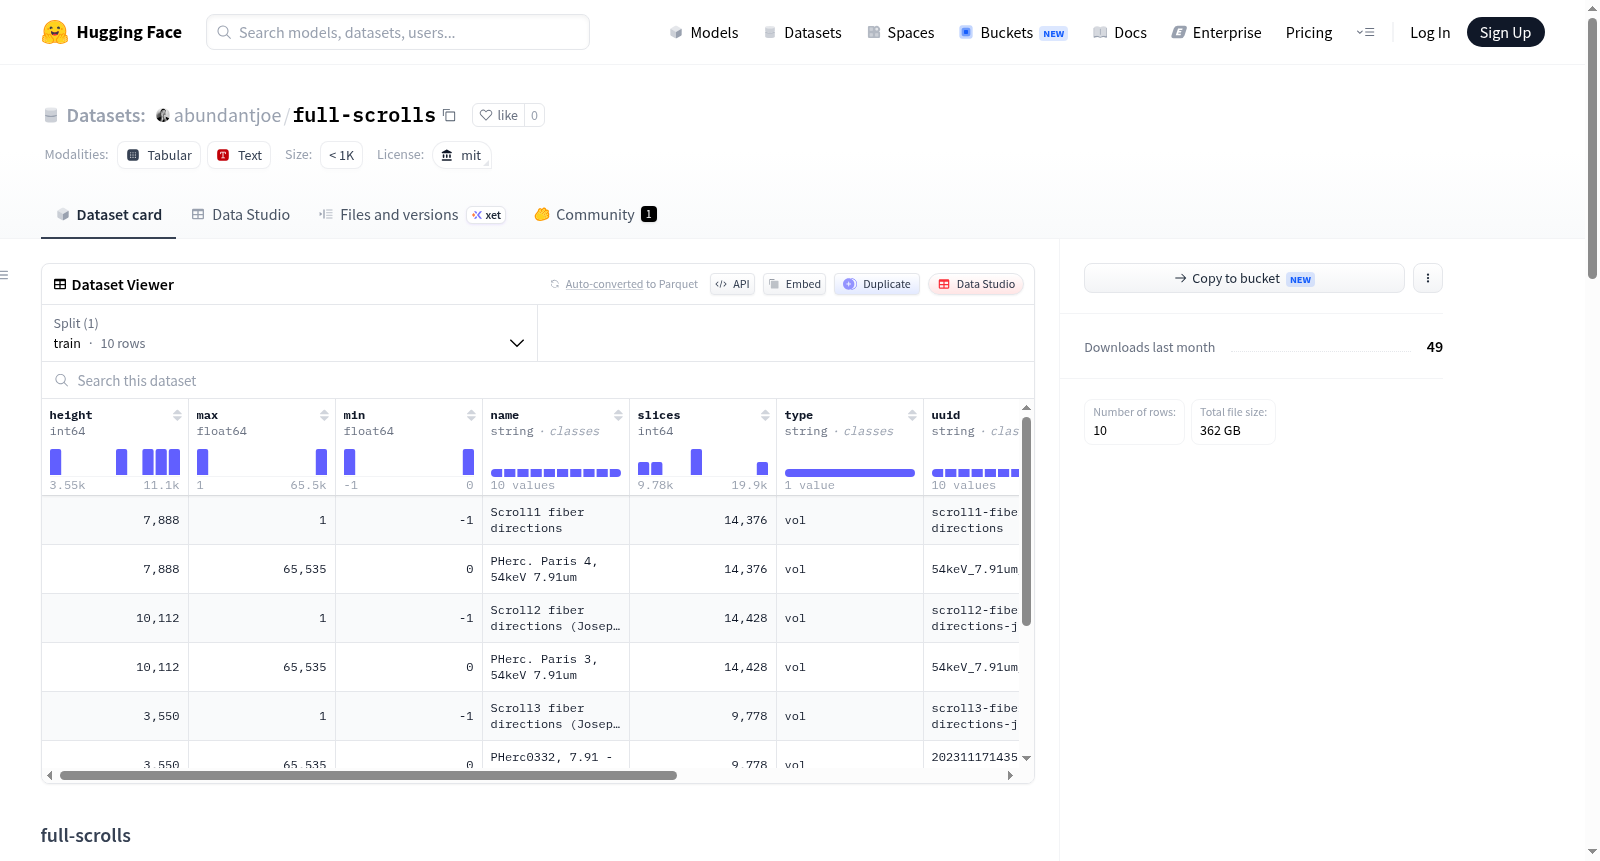Click the slices column histogram
Viewport: 1600px width, 861px height.
pyautogui.click(x=703, y=462)
